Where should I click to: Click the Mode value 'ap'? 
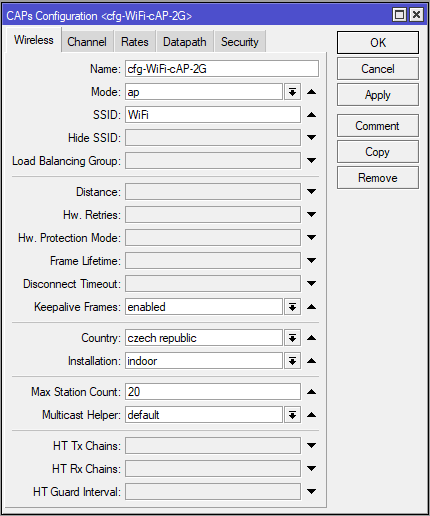133,92
